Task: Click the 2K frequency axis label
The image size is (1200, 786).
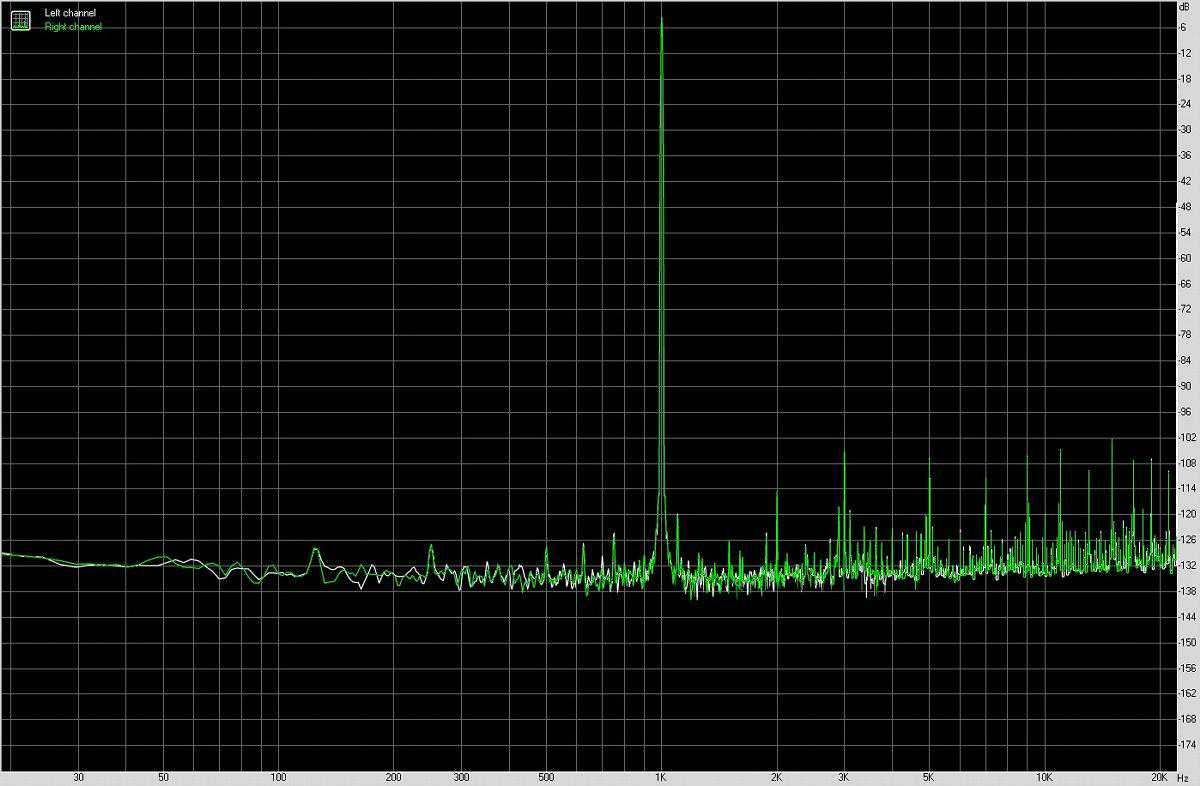Action: coord(776,777)
